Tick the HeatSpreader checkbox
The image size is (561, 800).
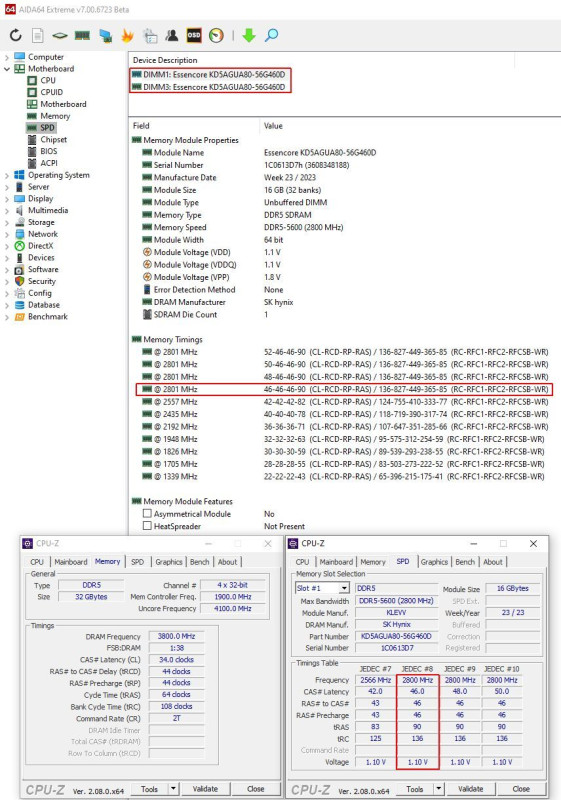[147, 526]
